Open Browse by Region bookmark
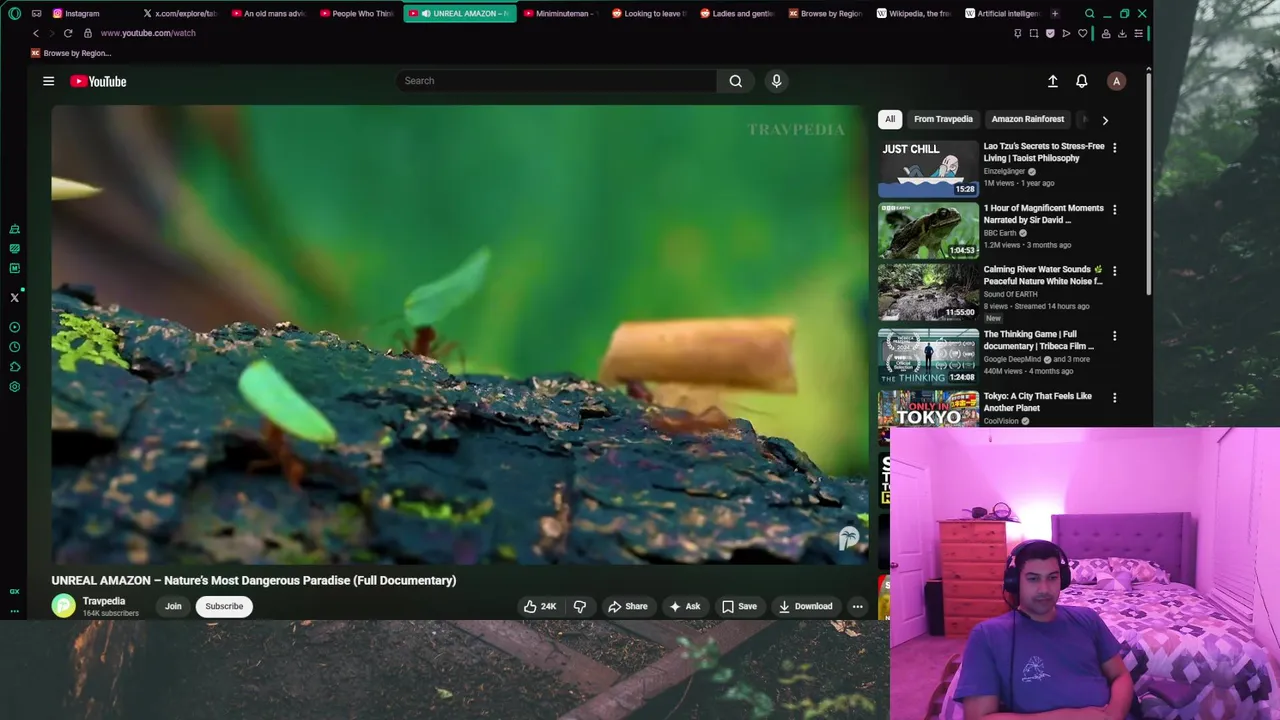 click(x=70, y=53)
